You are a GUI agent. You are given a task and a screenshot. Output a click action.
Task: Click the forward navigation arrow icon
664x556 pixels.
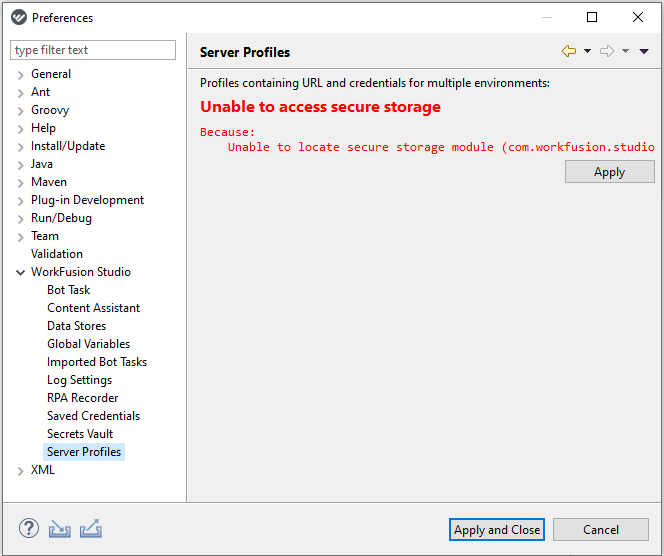click(607, 51)
